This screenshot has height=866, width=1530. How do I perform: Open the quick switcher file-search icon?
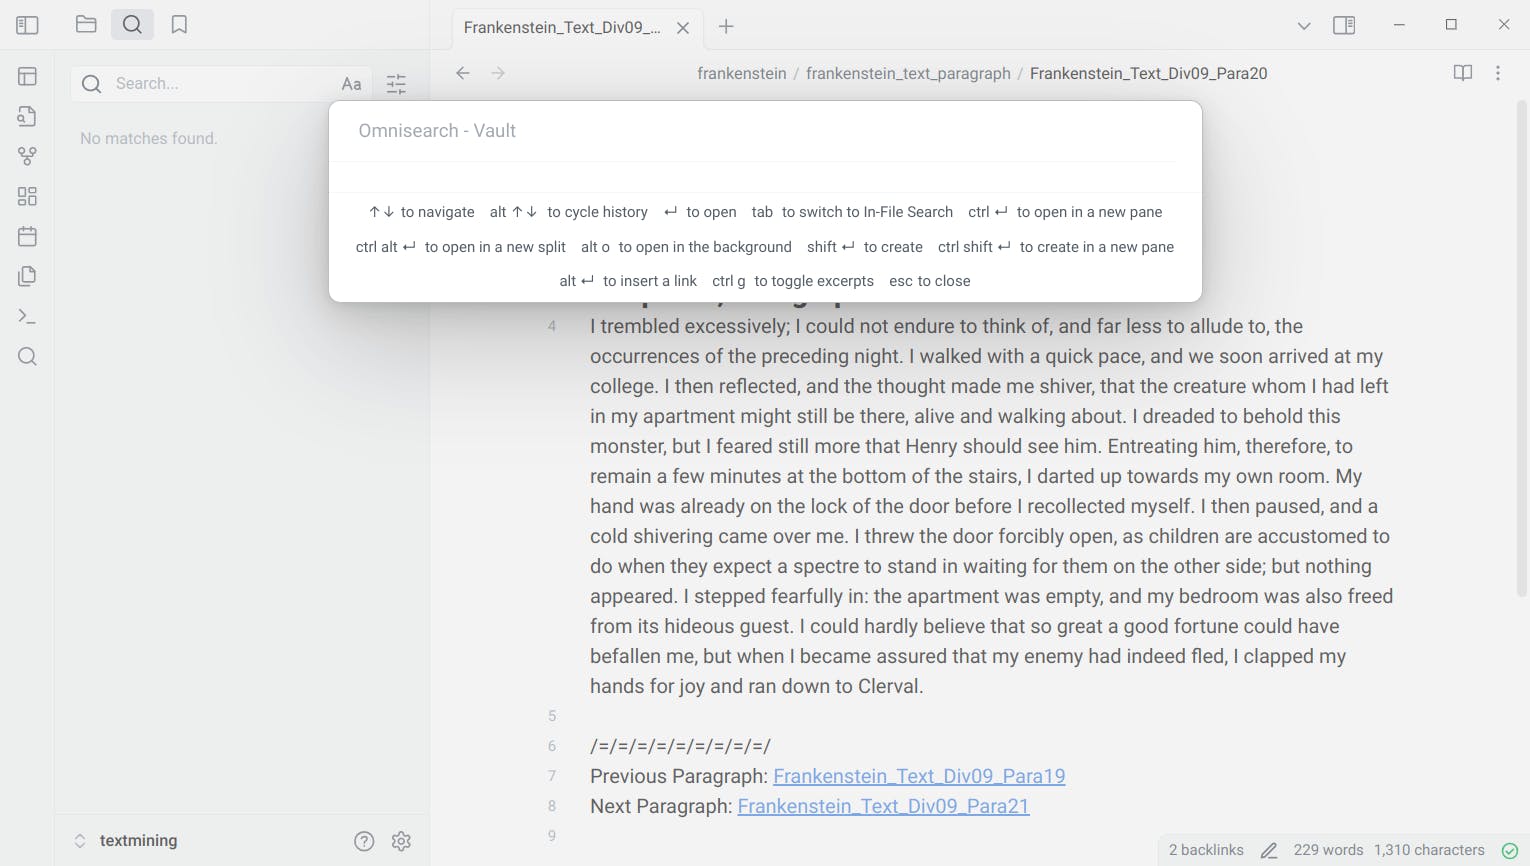point(27,116)
